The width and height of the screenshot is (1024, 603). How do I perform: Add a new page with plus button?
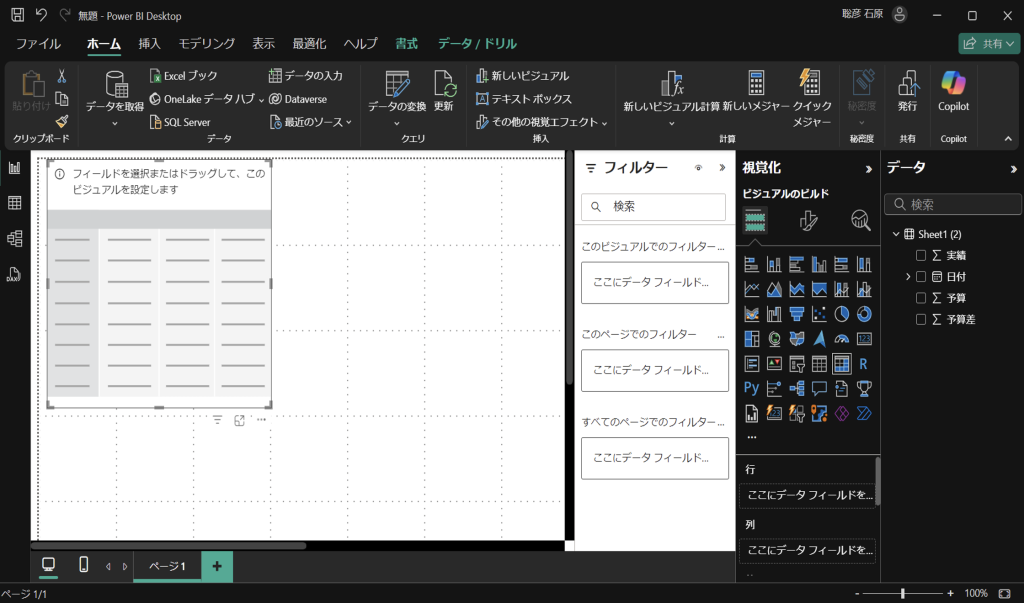[217, 566]
